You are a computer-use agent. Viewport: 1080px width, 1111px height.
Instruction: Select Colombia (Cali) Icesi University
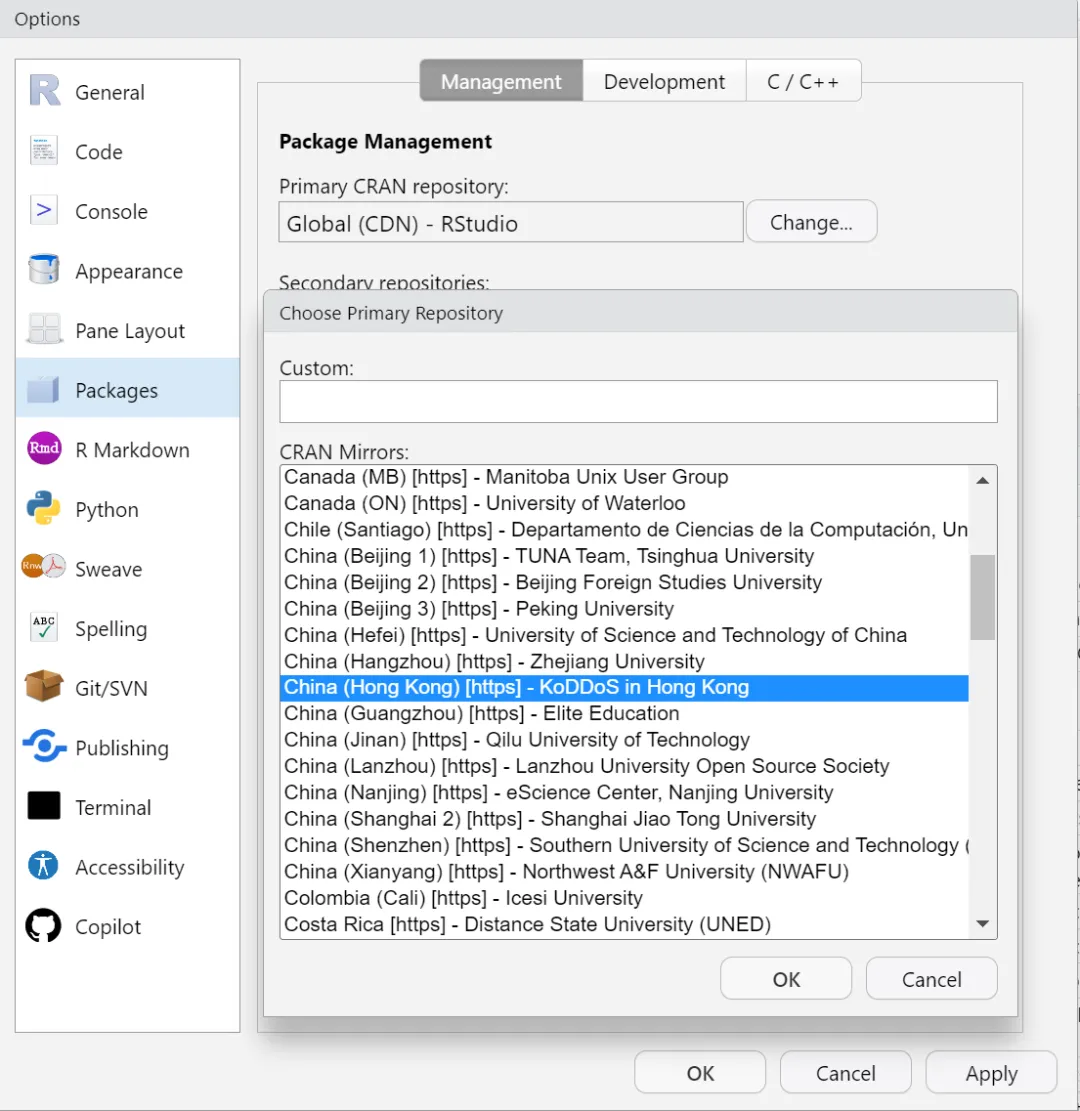click(624, 898)
